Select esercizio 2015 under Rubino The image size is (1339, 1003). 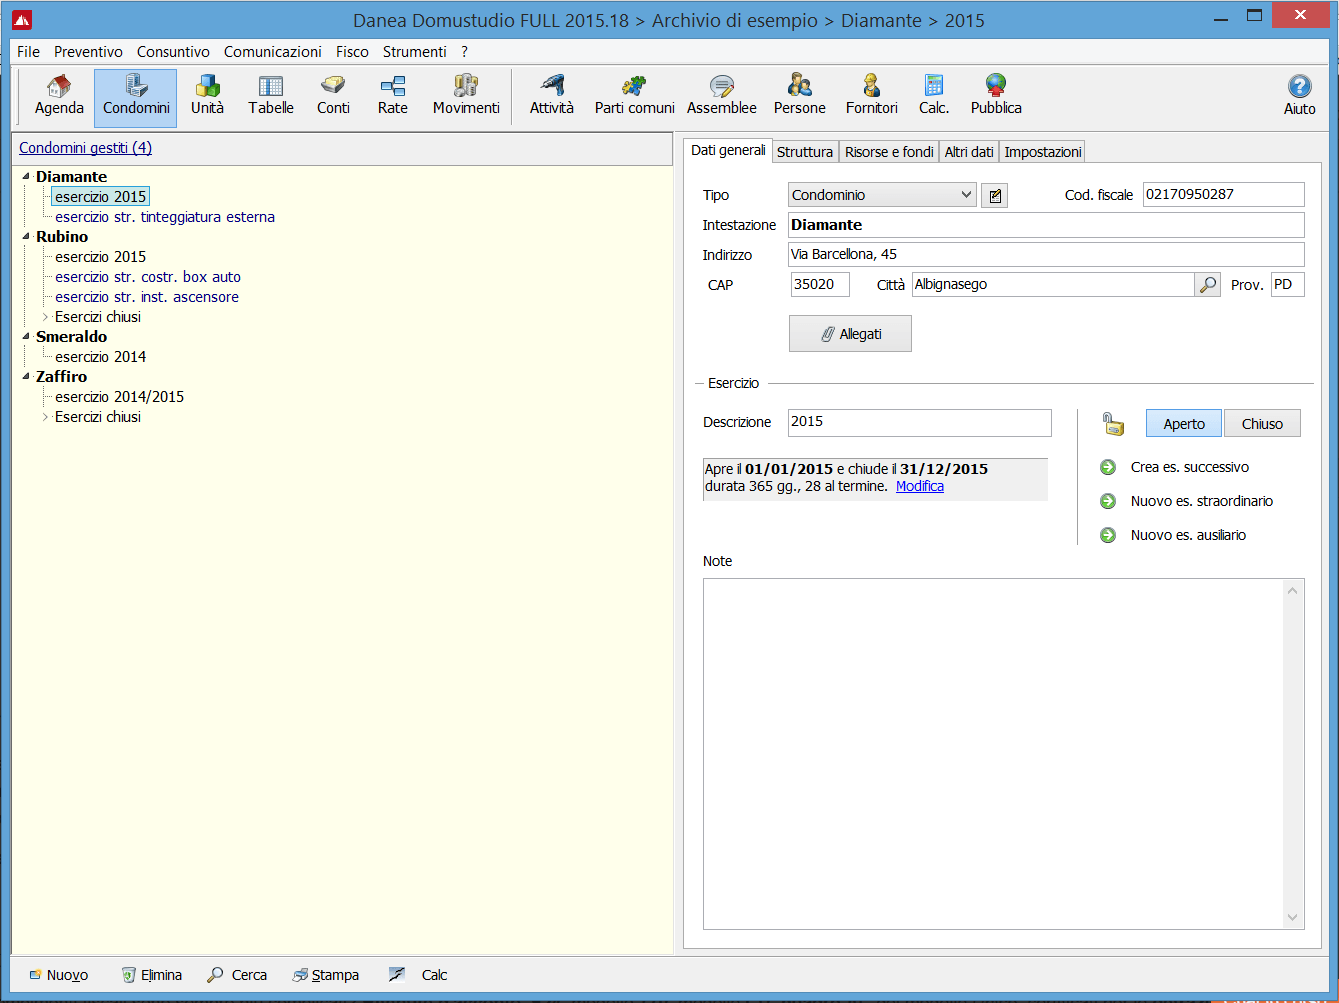pyautogui.click(x=100, y=257)
